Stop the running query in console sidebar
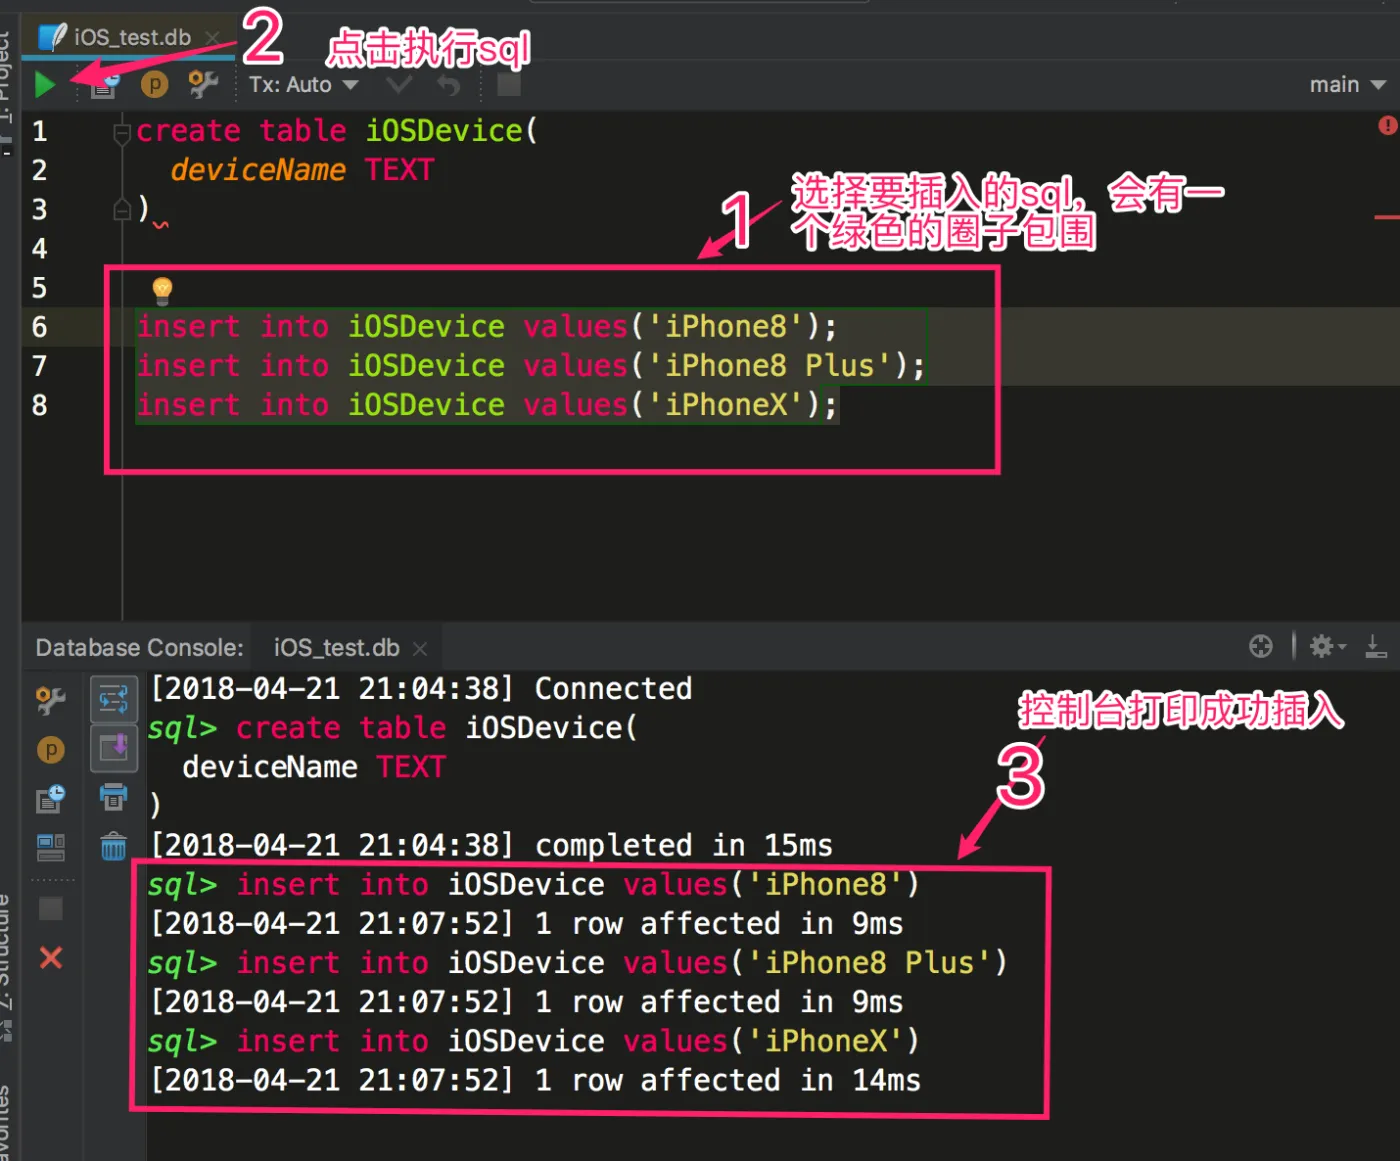Viewport: 1400px width, 1161px height. 51,908
